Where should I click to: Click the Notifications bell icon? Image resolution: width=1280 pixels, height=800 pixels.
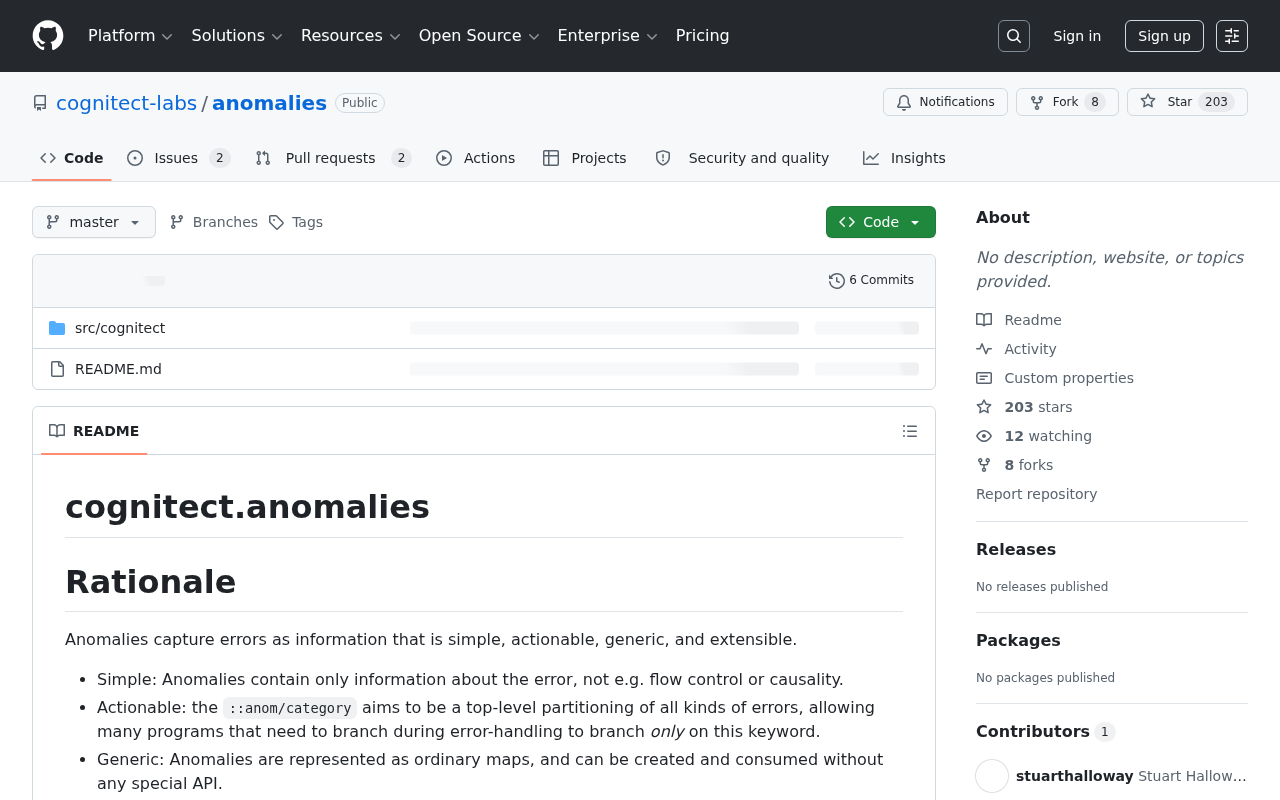(x=904, y=102)
